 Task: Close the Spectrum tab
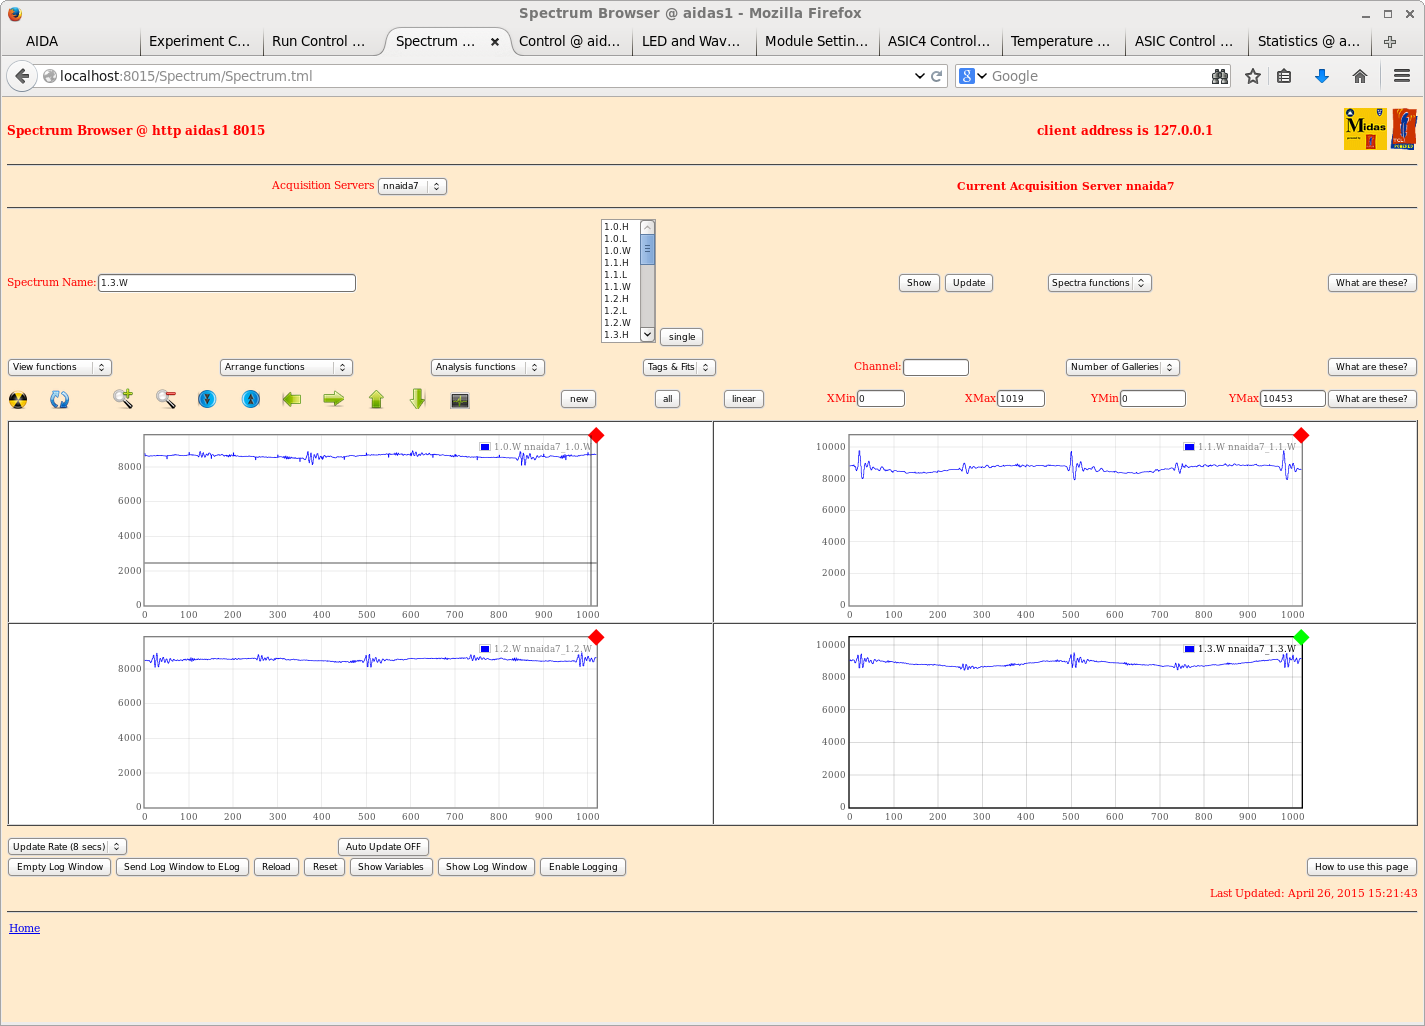[495, 42]
